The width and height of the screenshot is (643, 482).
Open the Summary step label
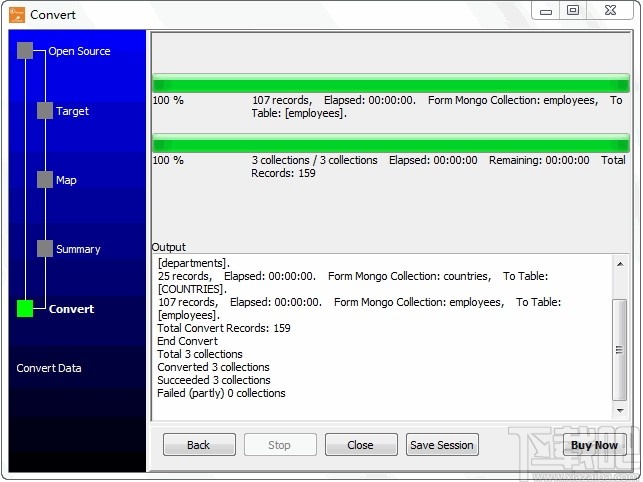click(x=78, y=249)
